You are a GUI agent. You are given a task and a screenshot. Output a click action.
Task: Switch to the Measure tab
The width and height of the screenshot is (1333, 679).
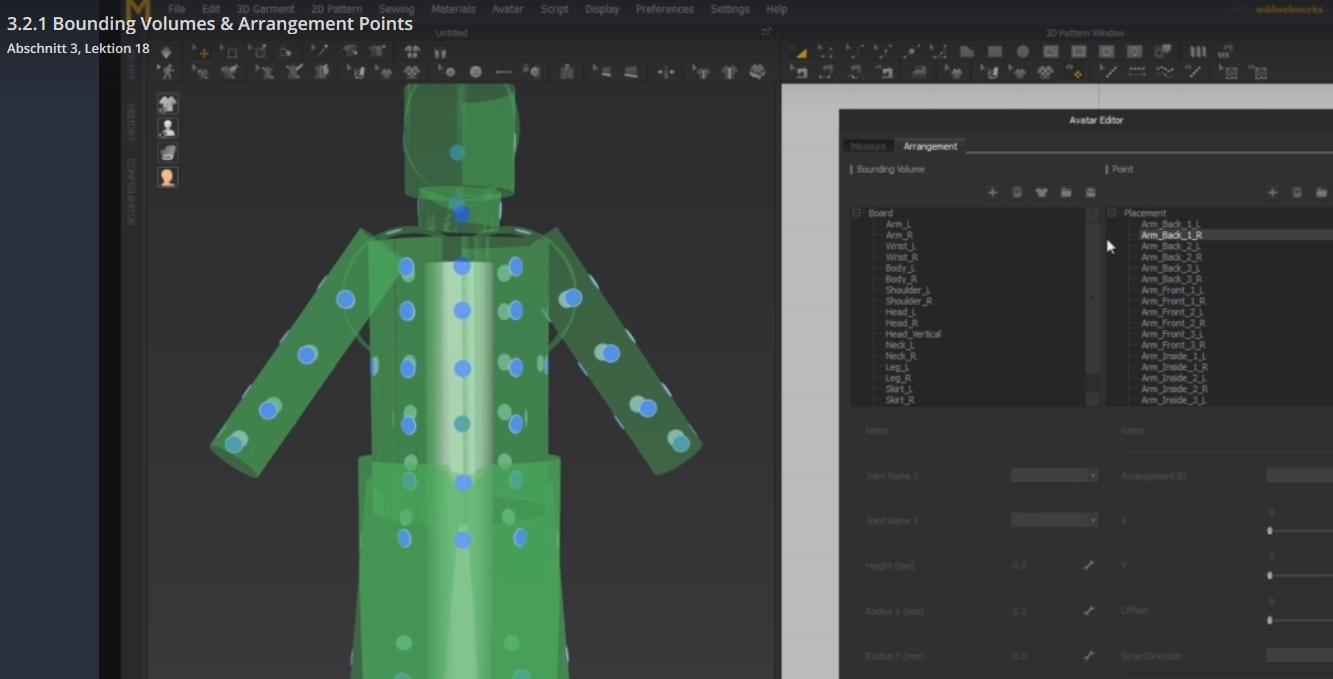[868, 147]
